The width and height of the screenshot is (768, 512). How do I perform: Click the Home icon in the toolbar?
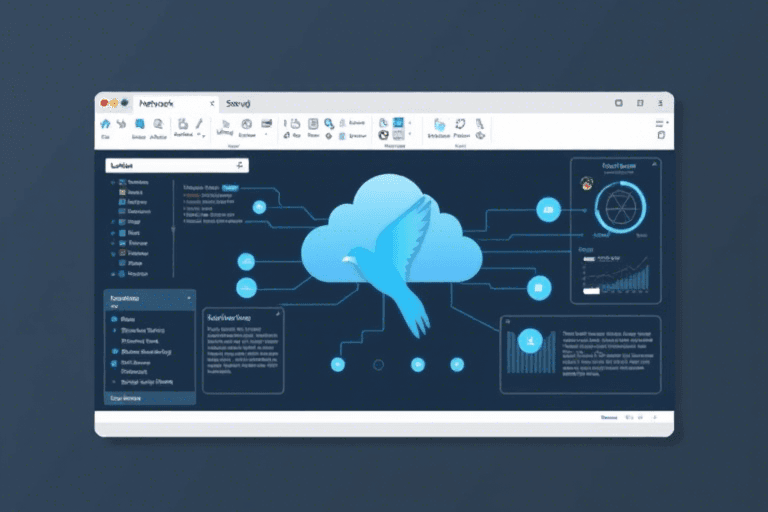104,125
